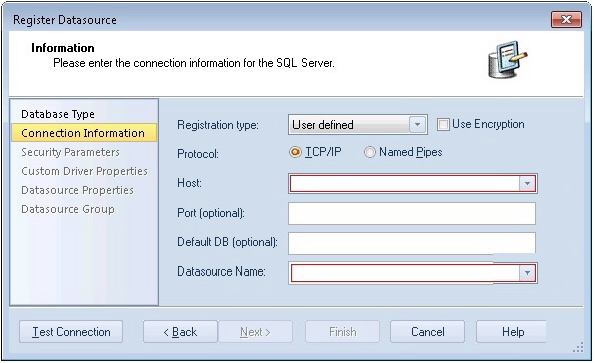The height and width of the screenshot is (363, 595).
Task: Click the "Protocol:" label
Action: [x=198, y=154]
